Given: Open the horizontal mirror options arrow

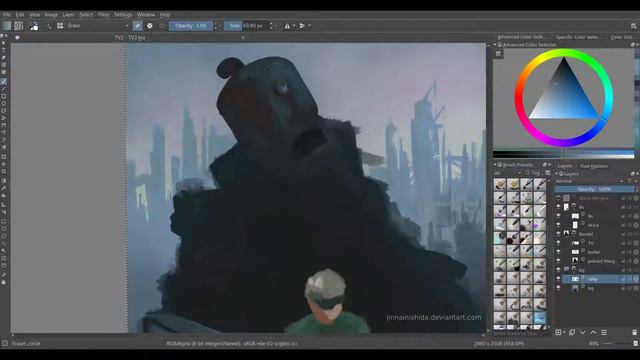Looking at the screenshot, I should [x=294, y=26].
